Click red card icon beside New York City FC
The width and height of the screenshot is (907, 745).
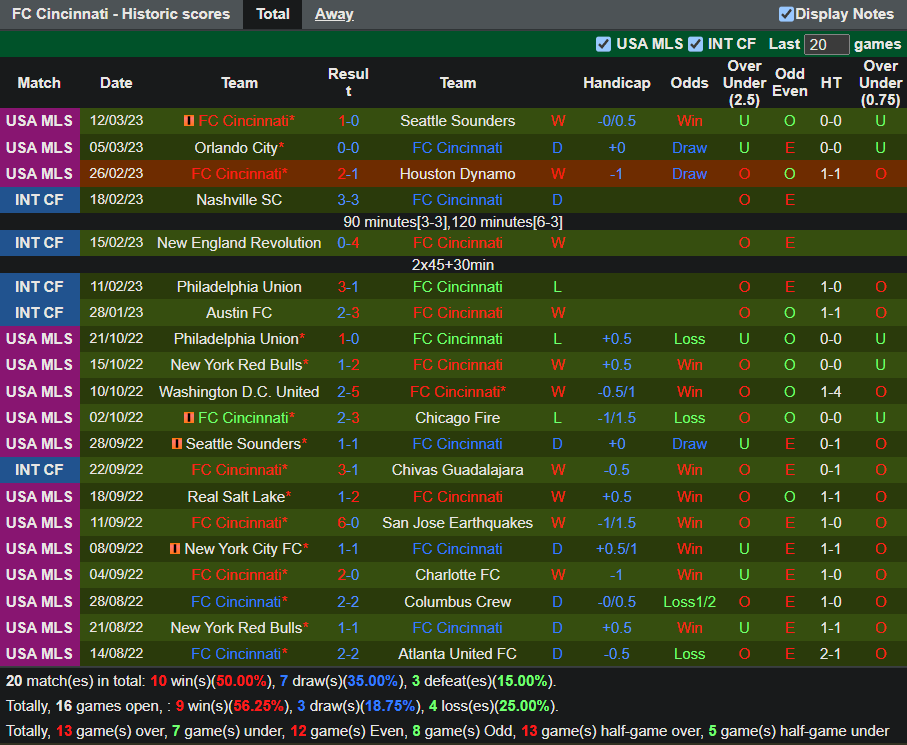click(x=175, y=549)
